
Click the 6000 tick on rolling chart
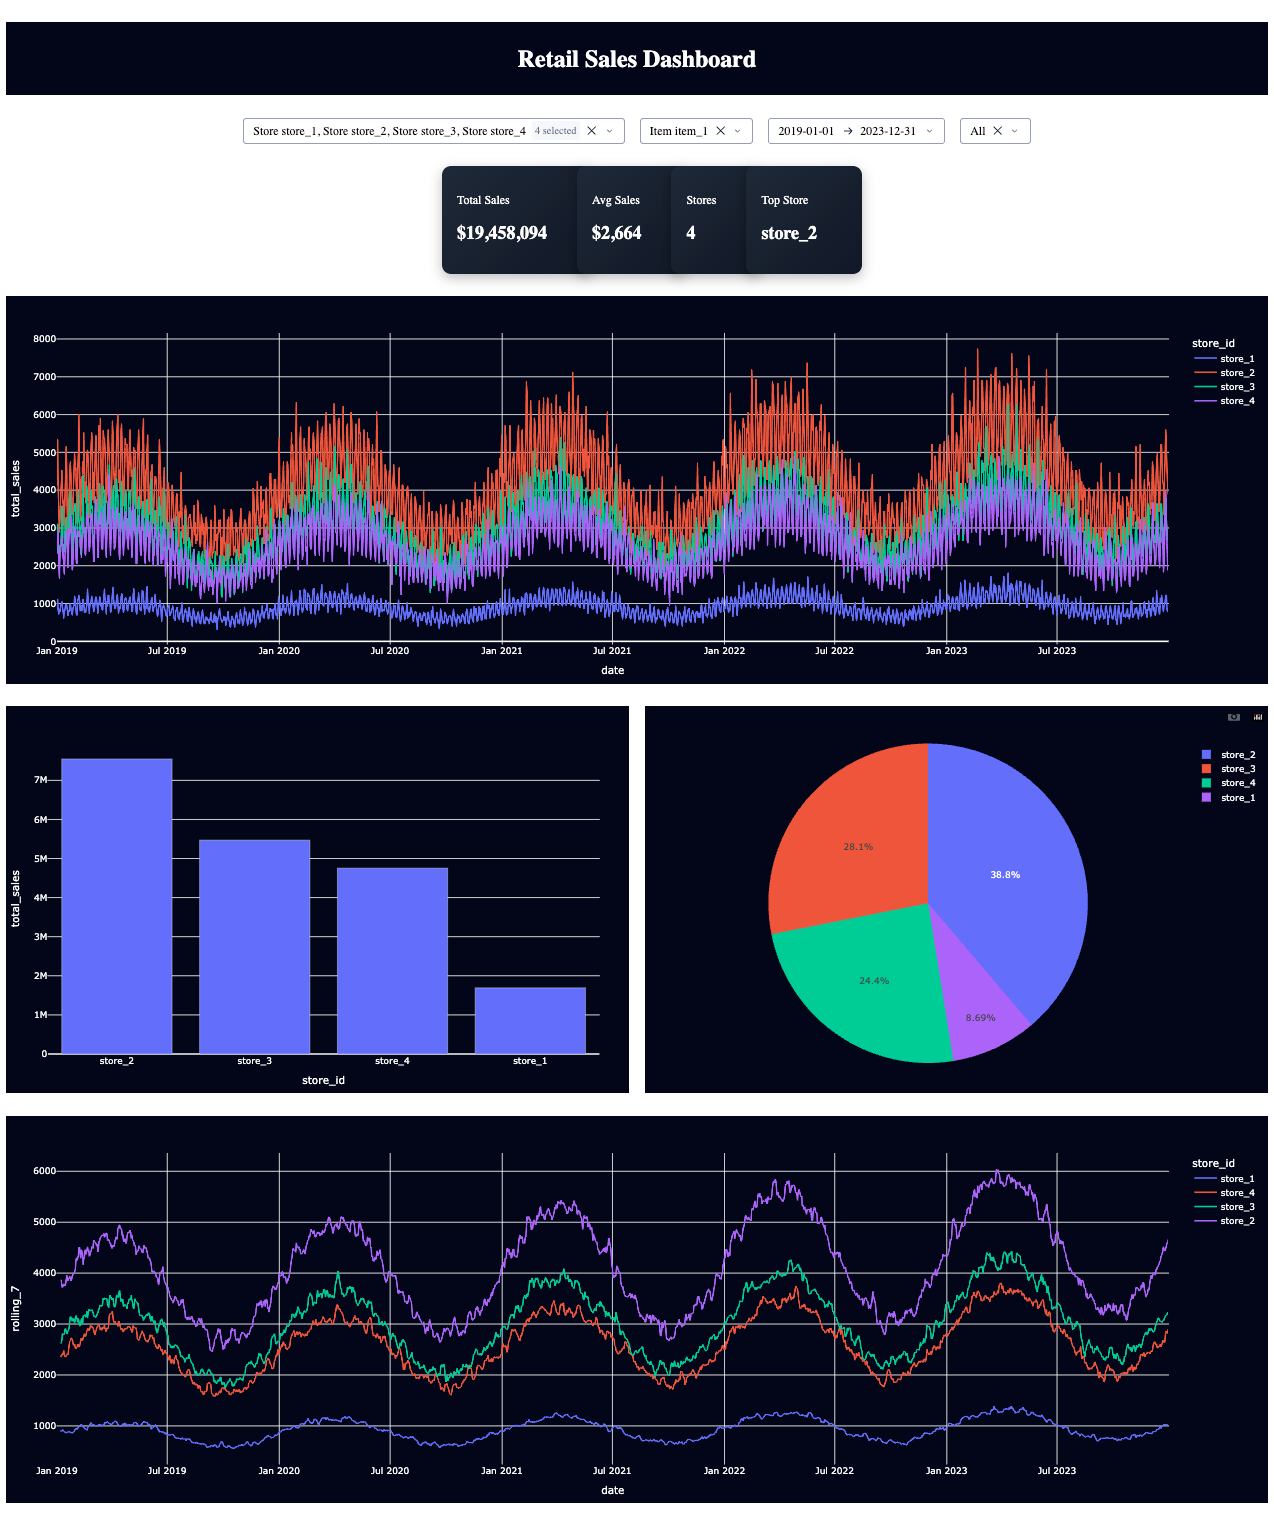(x=44, y=1171)
